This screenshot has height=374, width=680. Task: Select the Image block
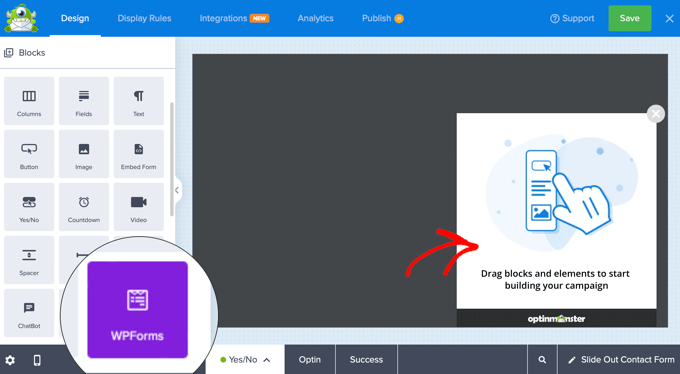pos(84,154)
